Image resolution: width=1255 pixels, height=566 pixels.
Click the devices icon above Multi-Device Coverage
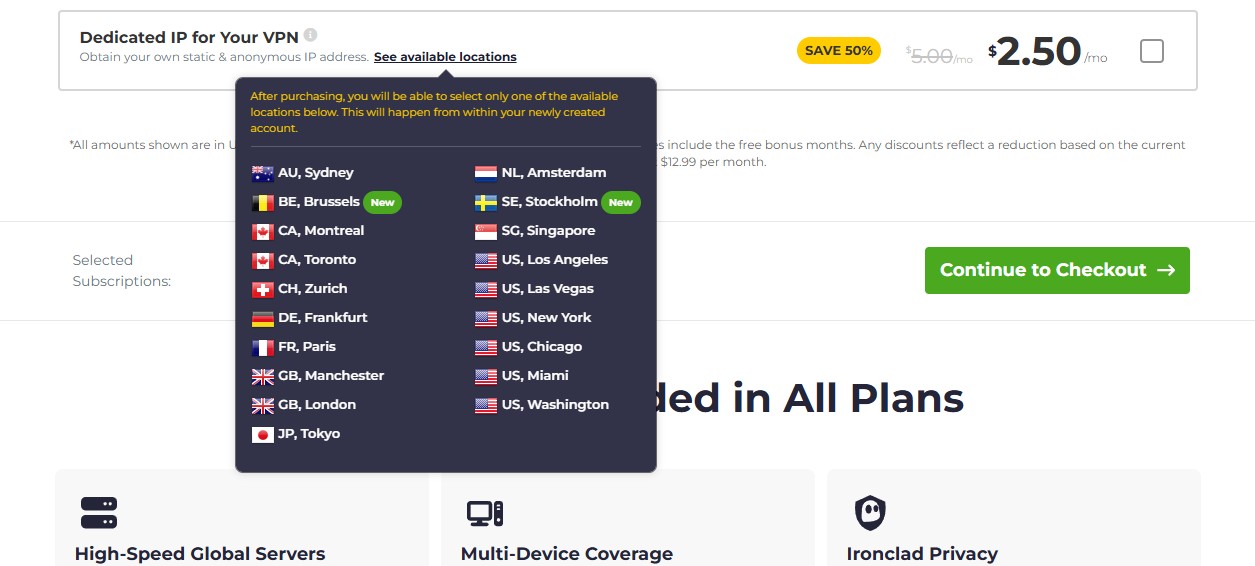[x=485, y=513]
